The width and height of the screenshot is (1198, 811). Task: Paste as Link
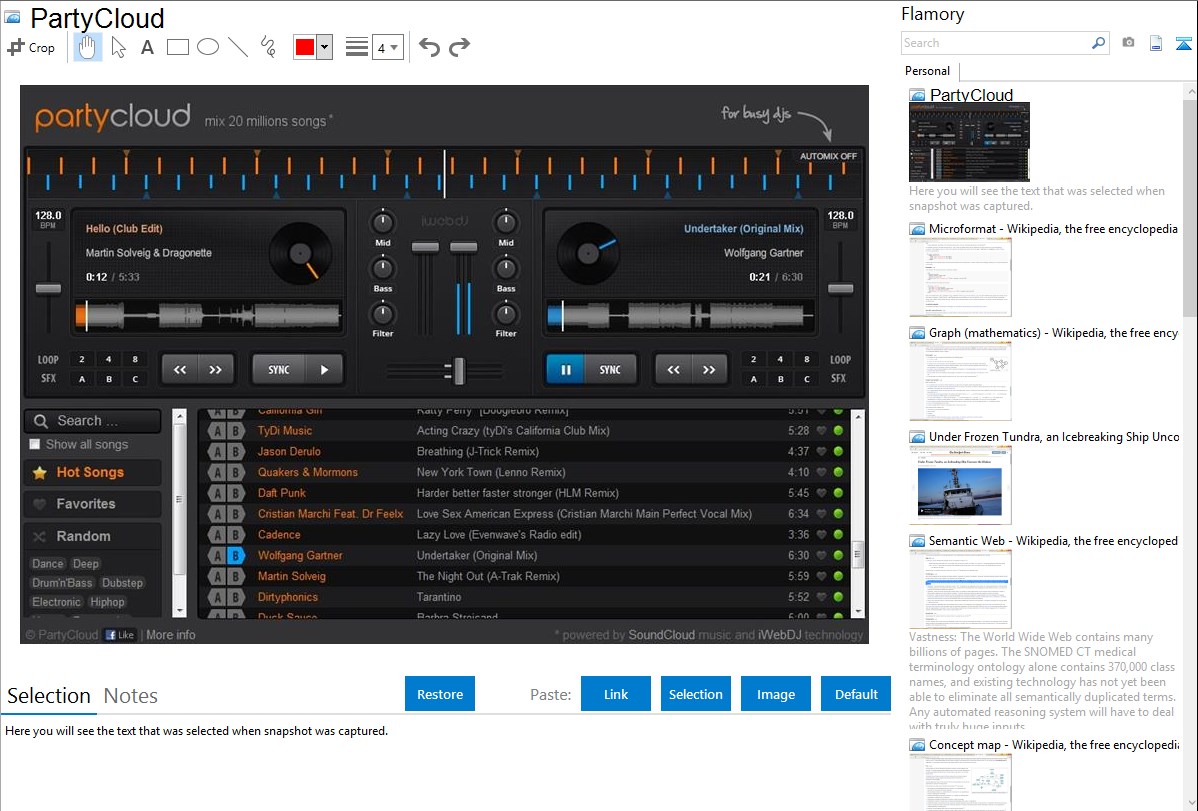pyautogui.click(x=616, y=694)
